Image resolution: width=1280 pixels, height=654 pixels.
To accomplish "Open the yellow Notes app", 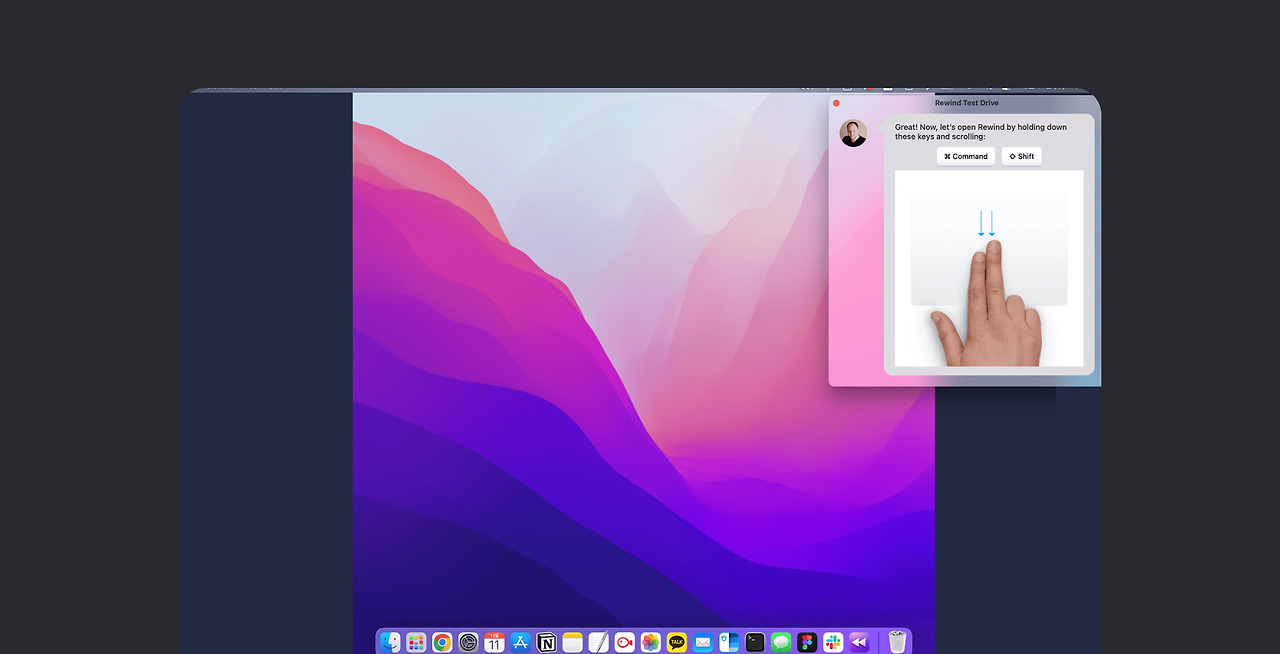I will (x=572, y=642).
